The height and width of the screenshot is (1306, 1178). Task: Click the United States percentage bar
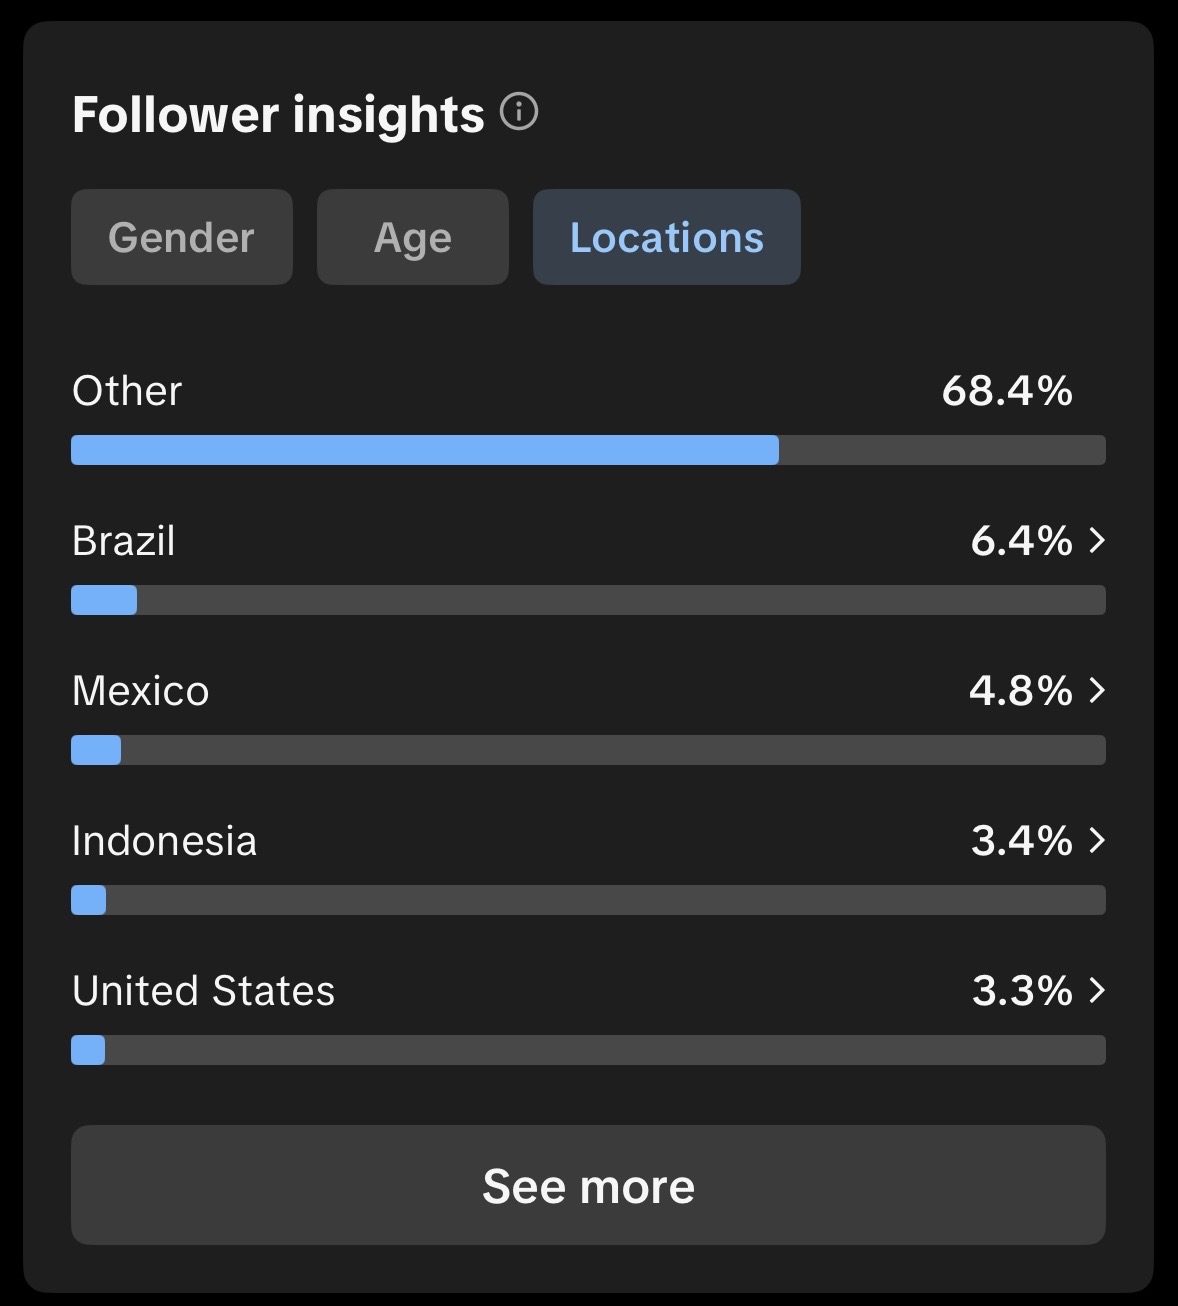pos(588,1050)
